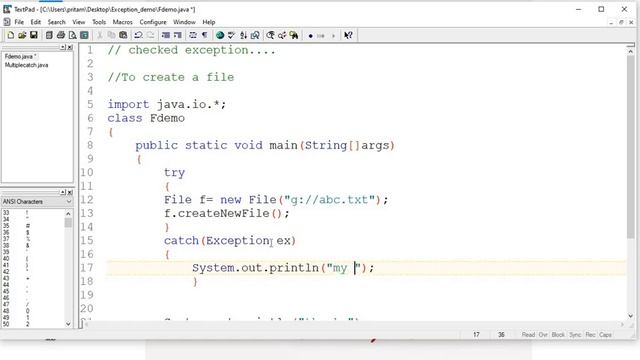Click the Block indicator in the status bar
Screen dimensions: 640x360
(x=558, y=335)
